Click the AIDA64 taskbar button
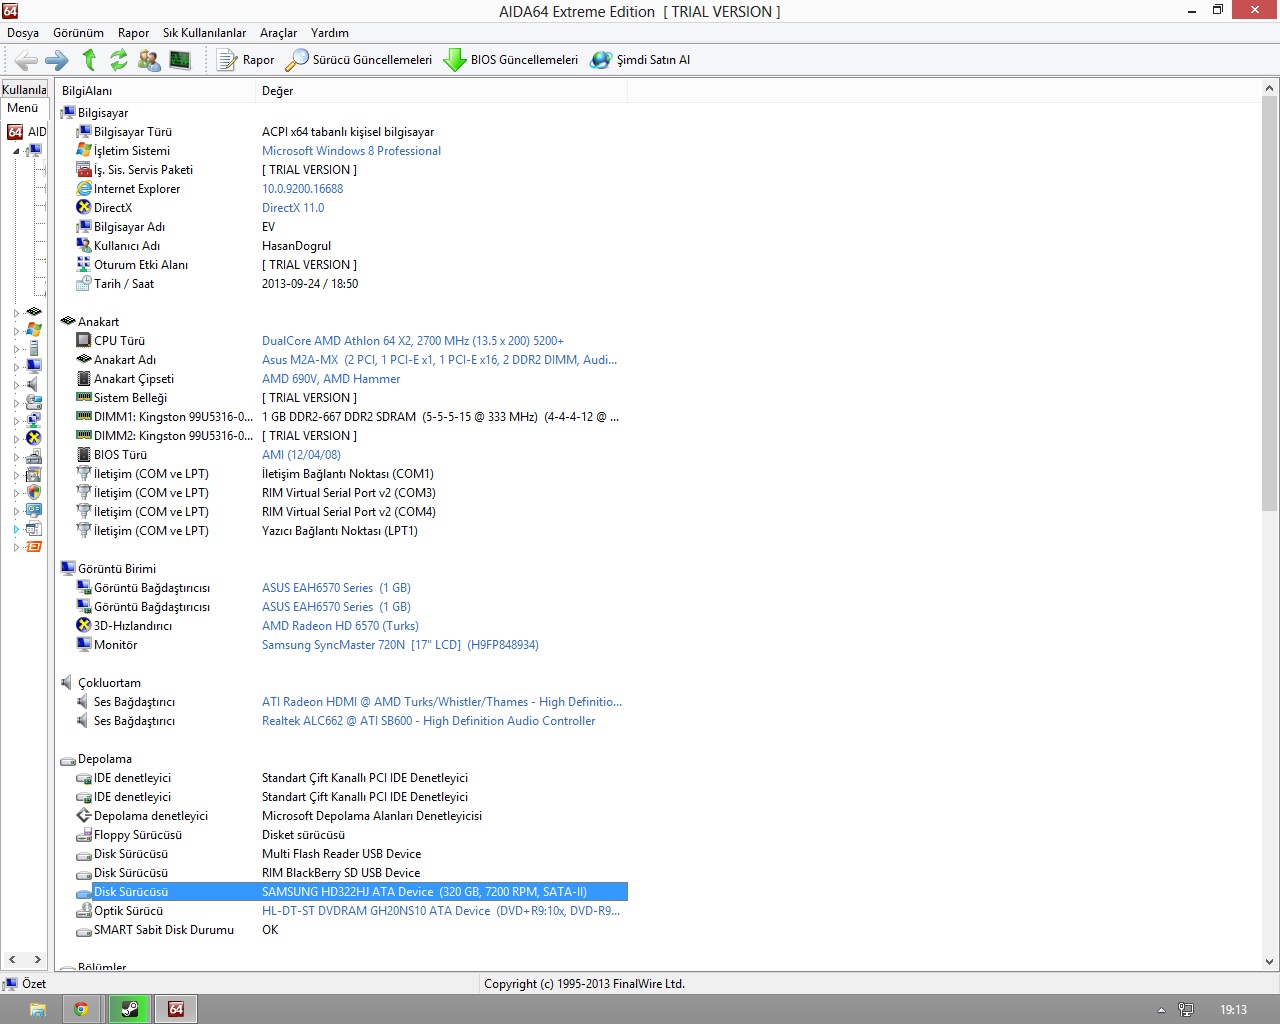Viewport: 1280px width, 1024px height. tap(176, 1010)
